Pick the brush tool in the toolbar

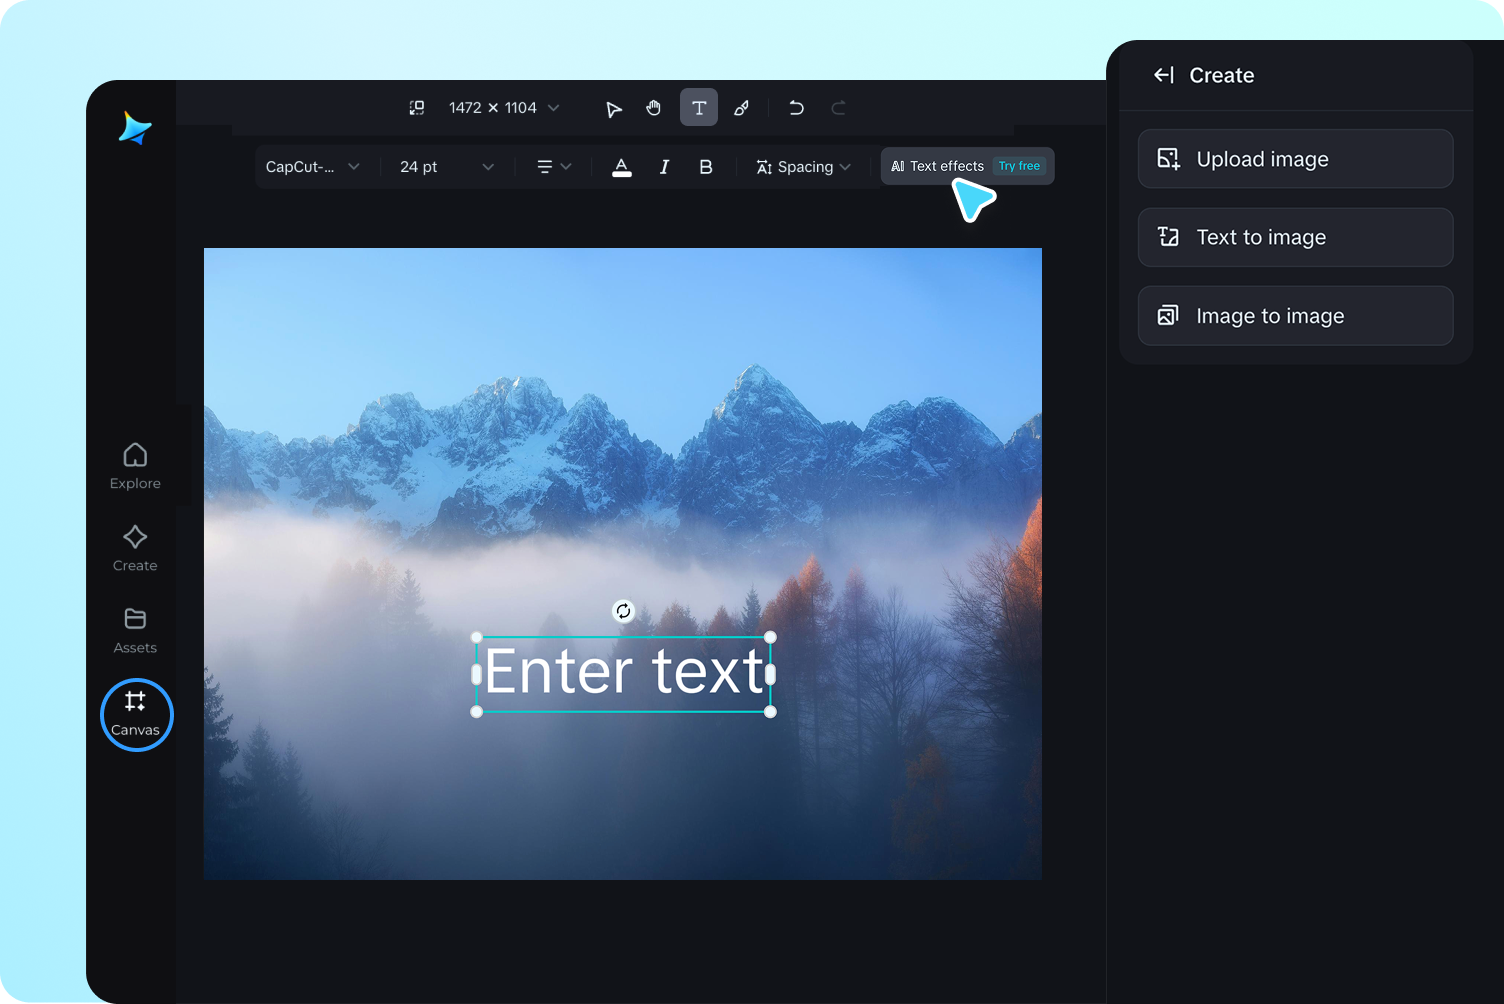741,107
